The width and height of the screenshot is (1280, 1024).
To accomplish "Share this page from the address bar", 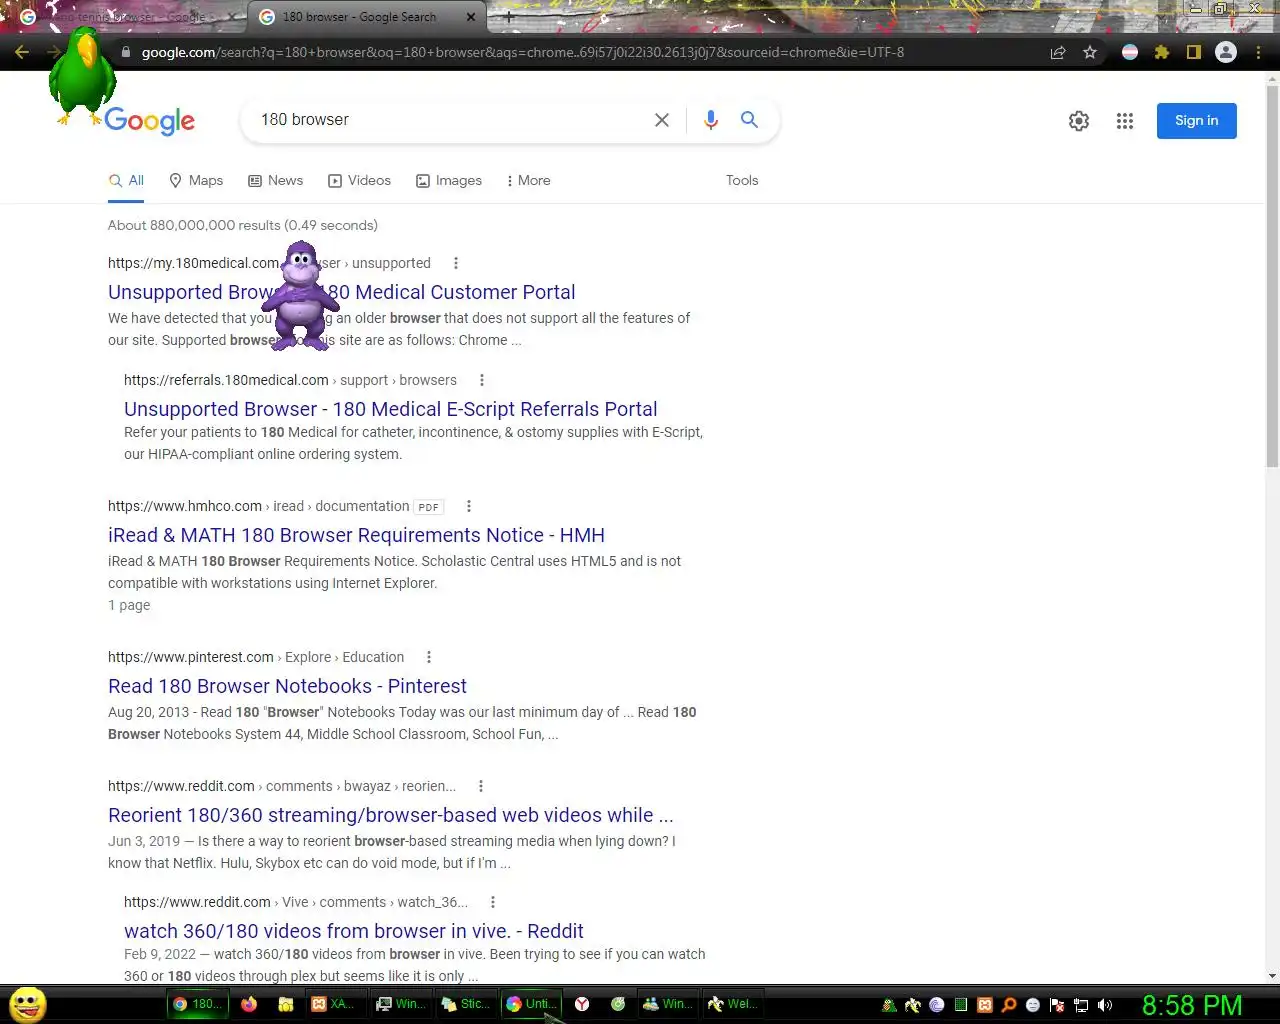I will 1058,52.
